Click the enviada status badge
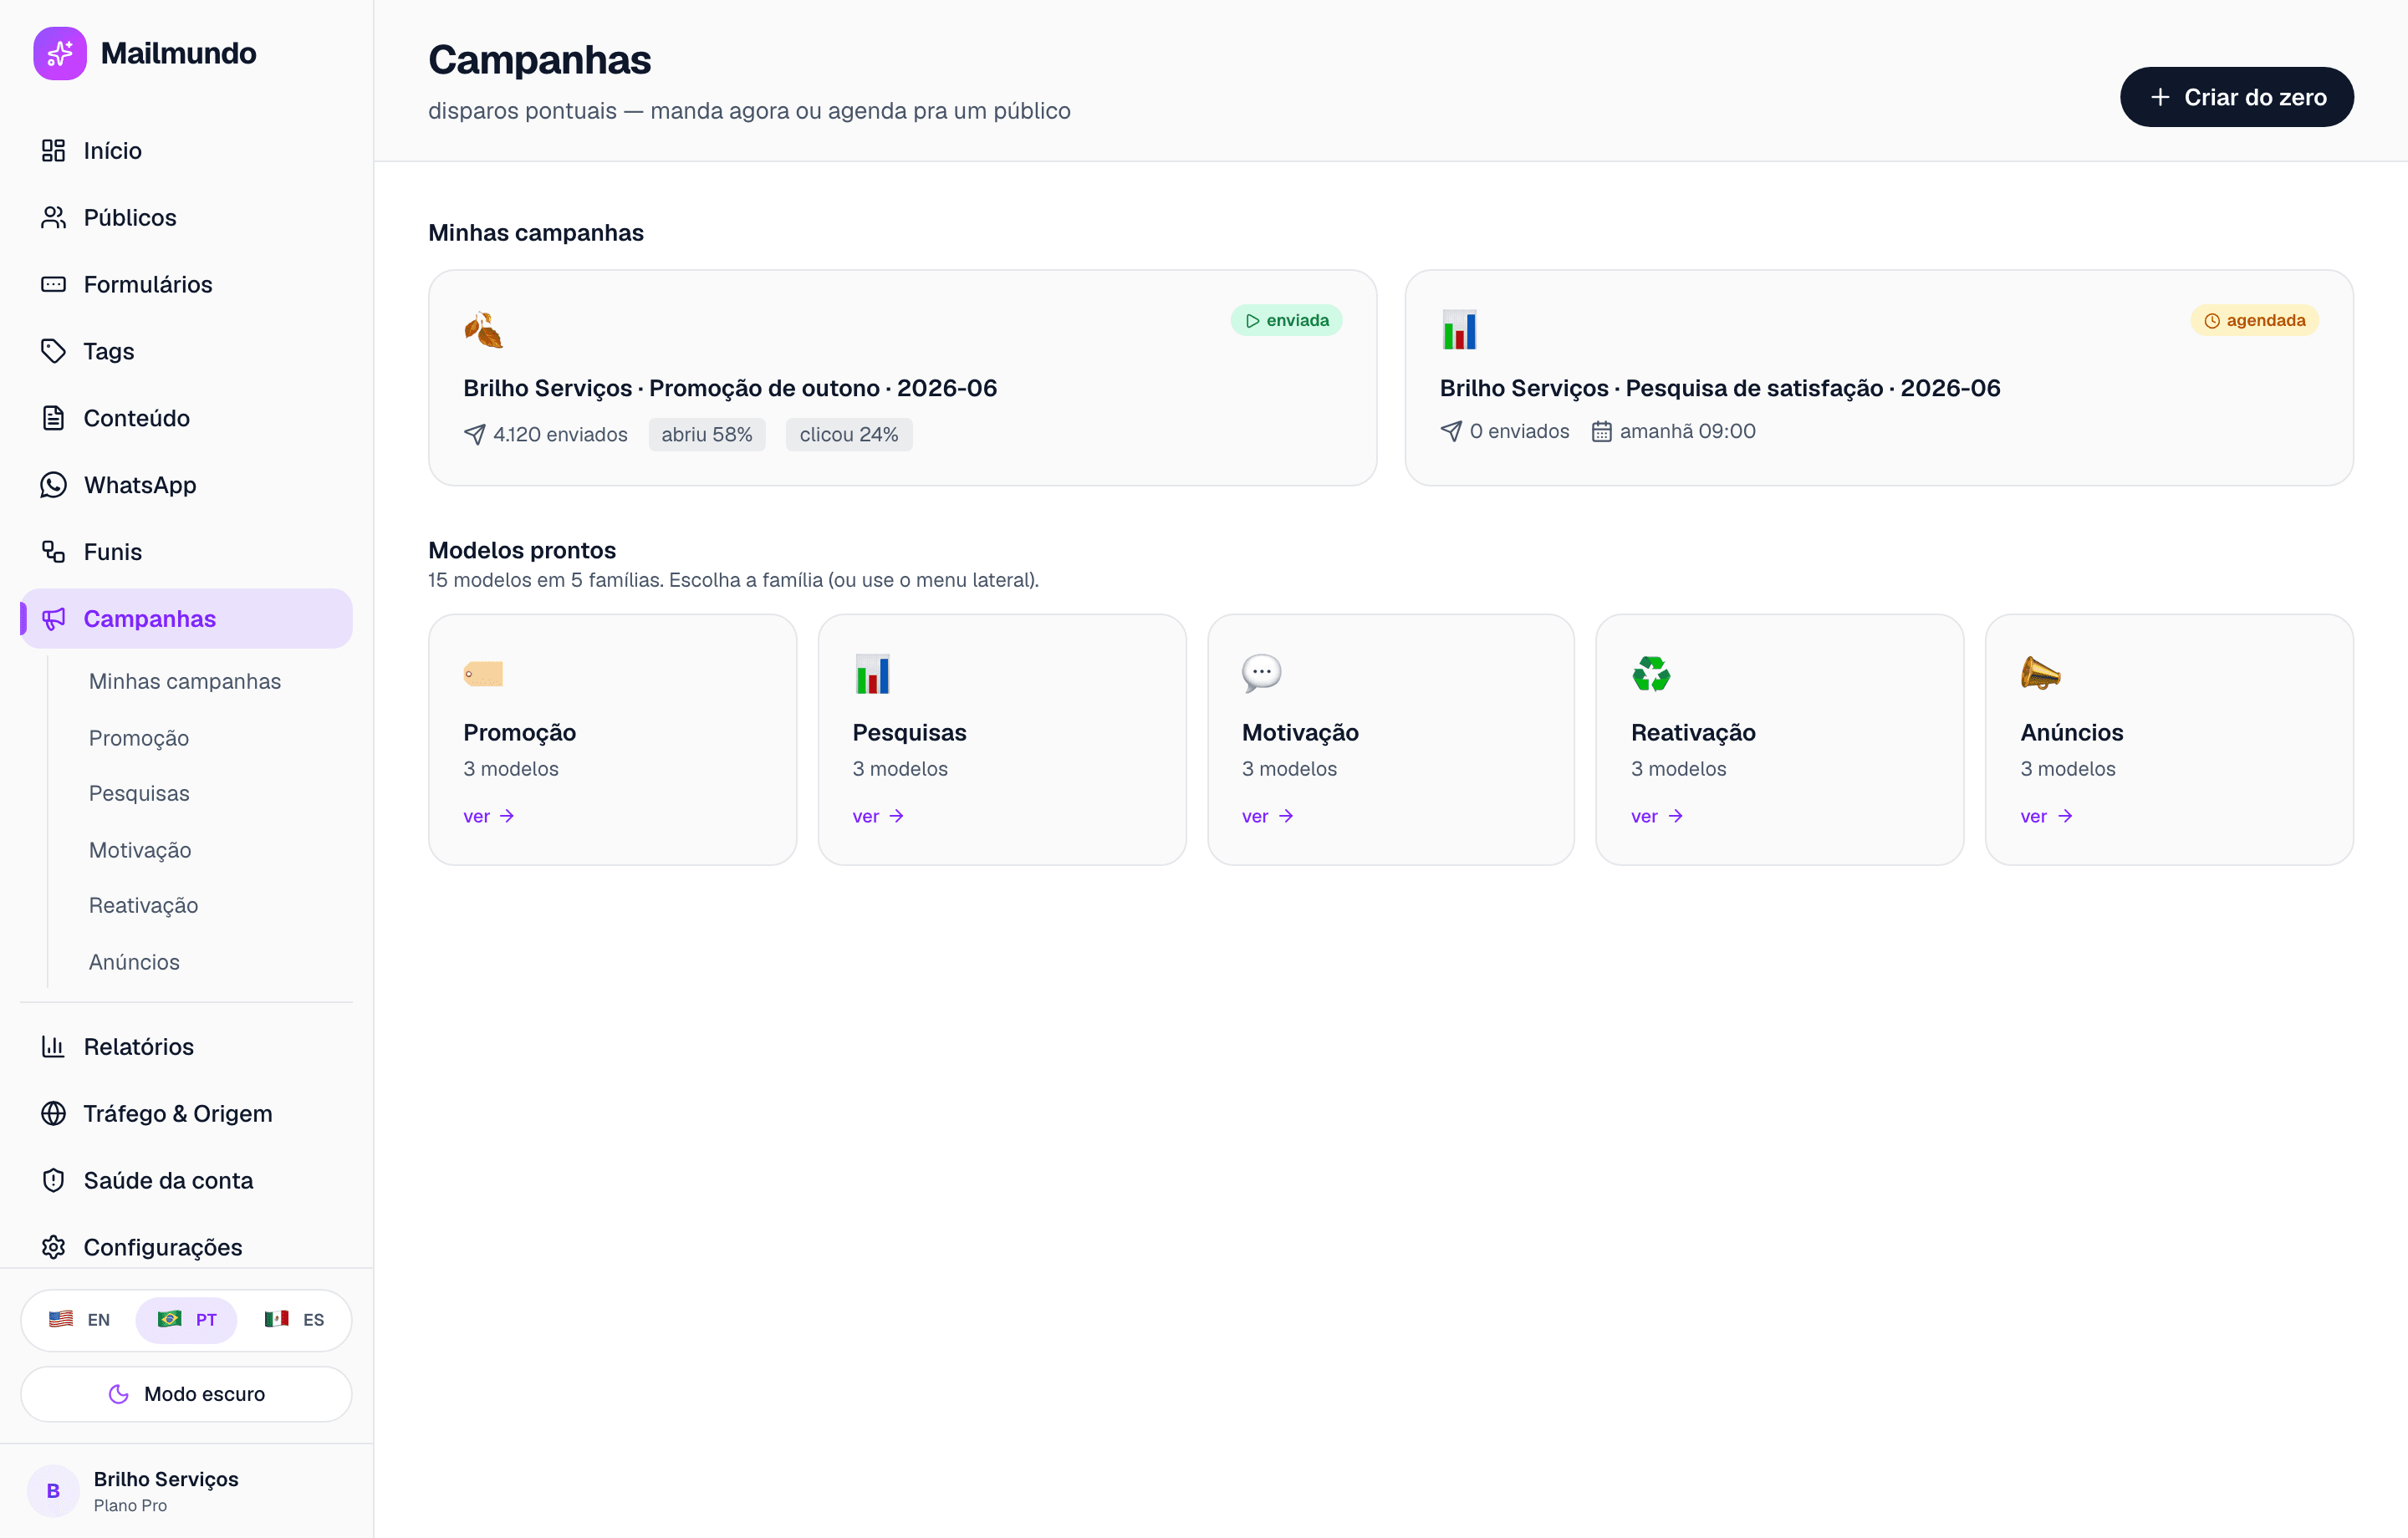 [1286, 321]
